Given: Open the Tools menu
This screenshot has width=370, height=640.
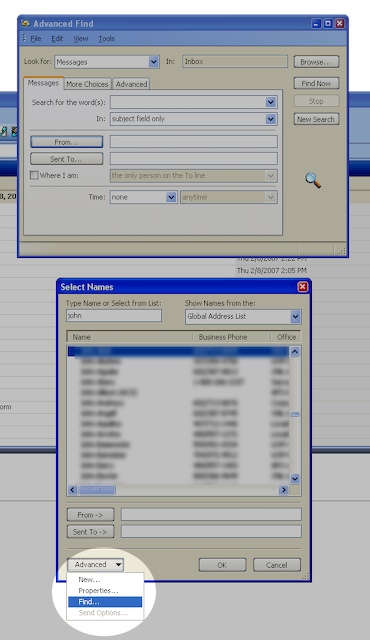Looking at the screenshot, I should coord(106,38).
